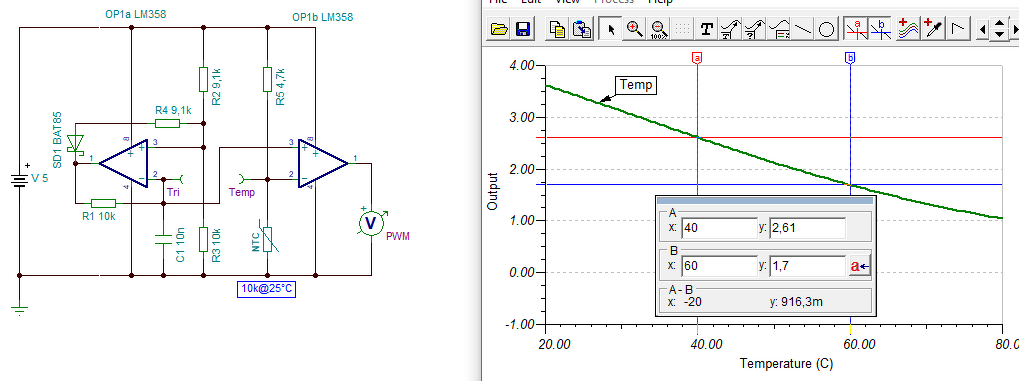Click the red cursor a marker handle
This screenshot has width=1019, height=381.
point(698,59)
